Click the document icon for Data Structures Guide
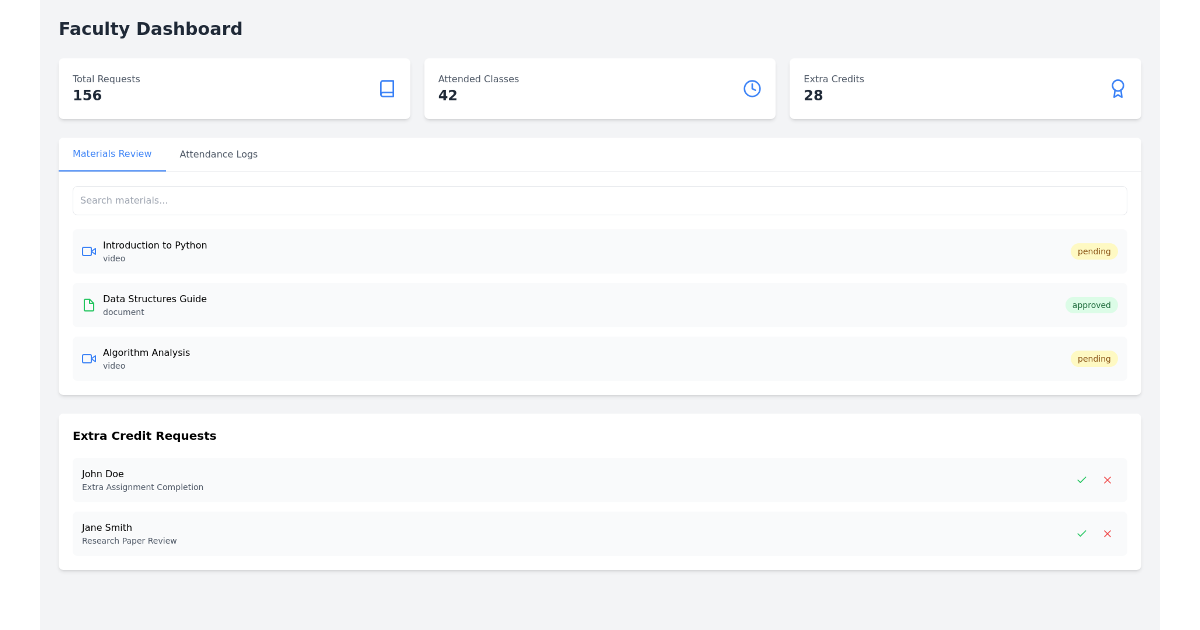This screenshot has height=630, width=1200. [x=88, y=304]
